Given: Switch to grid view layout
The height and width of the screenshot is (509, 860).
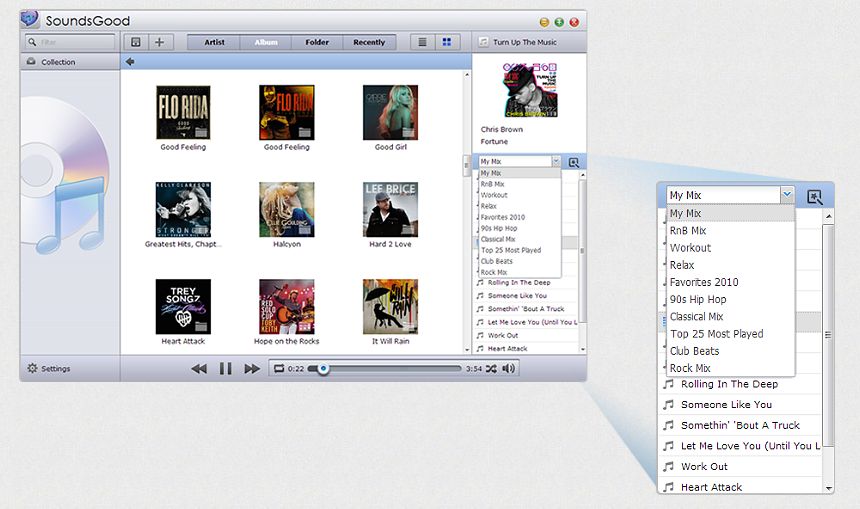Looking at the screenshot, I should click(x=447, y=42).
